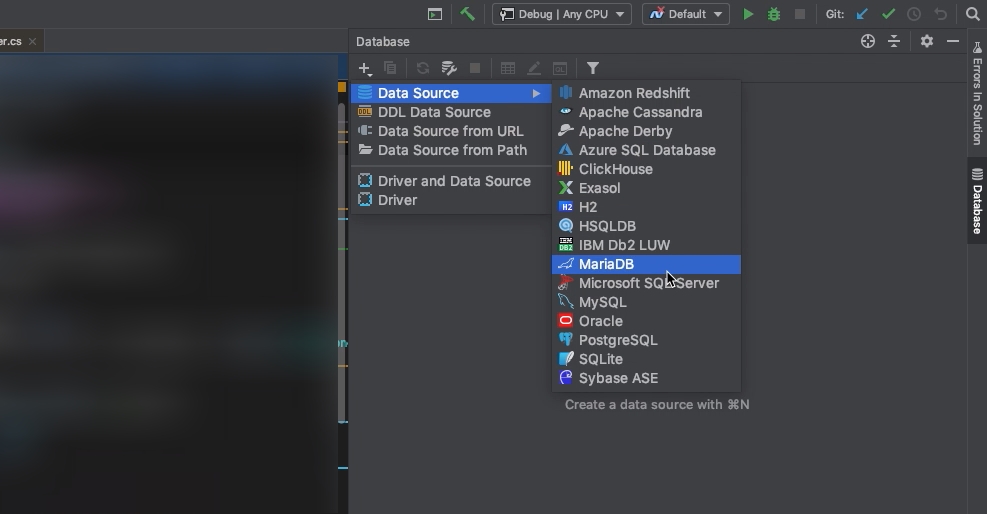The height and width of the screenshot is (514, 987).
Task: Select SQLite data source
Action: [x=646, y=359]
